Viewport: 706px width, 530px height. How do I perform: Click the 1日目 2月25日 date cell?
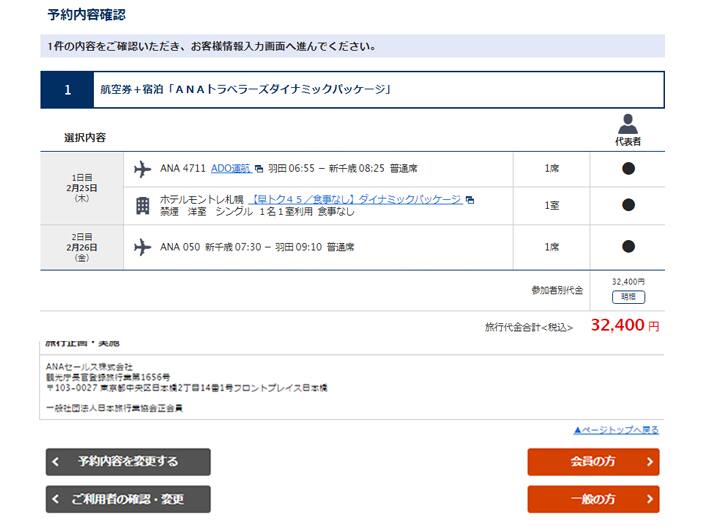tap(82, 188)
